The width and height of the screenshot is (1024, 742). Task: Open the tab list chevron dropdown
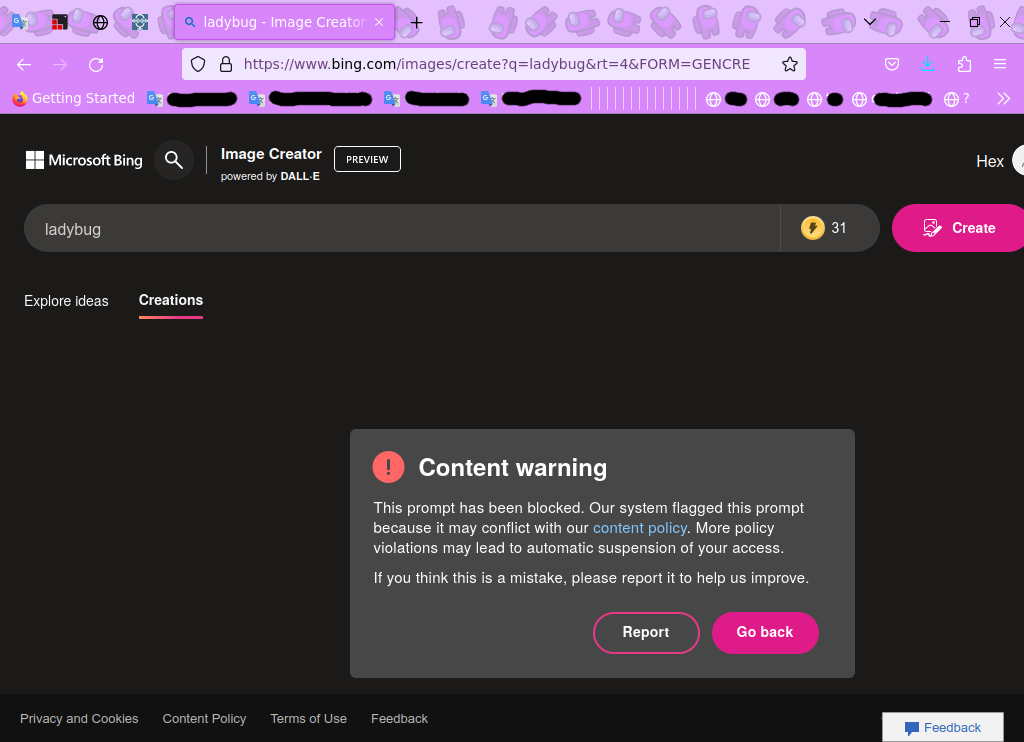tap(869, 21)
